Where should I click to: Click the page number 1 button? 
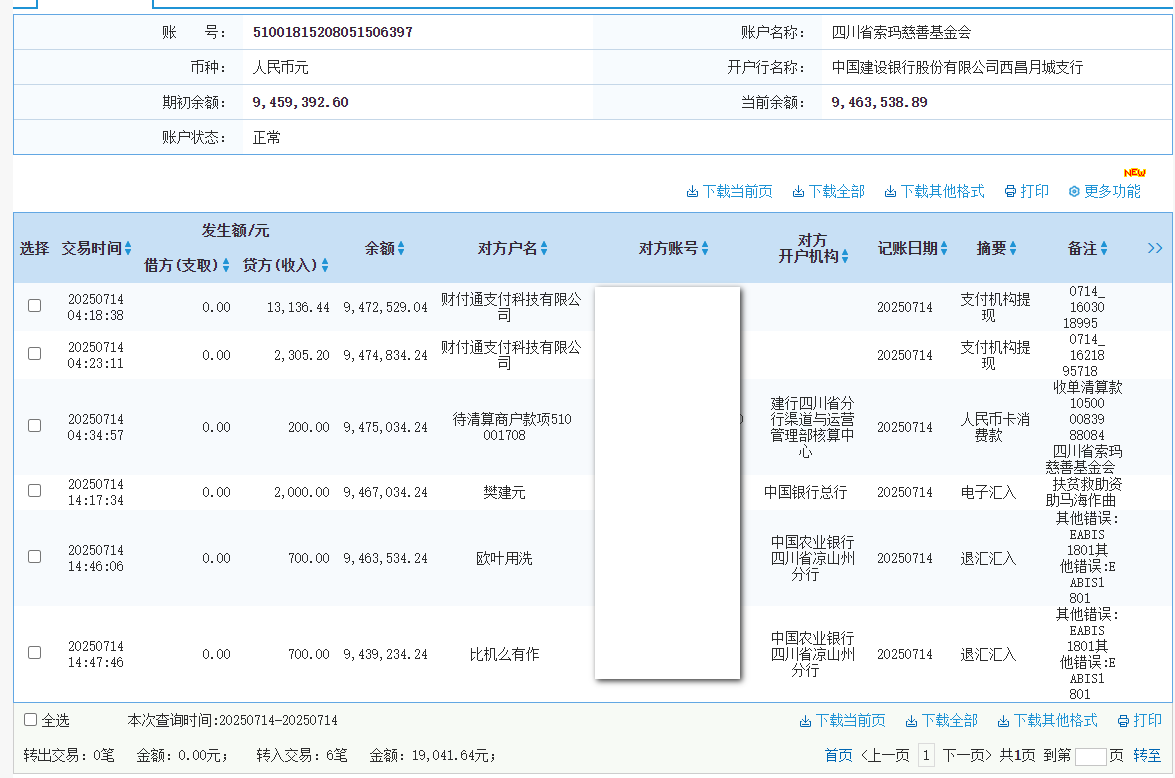[926, 756]
